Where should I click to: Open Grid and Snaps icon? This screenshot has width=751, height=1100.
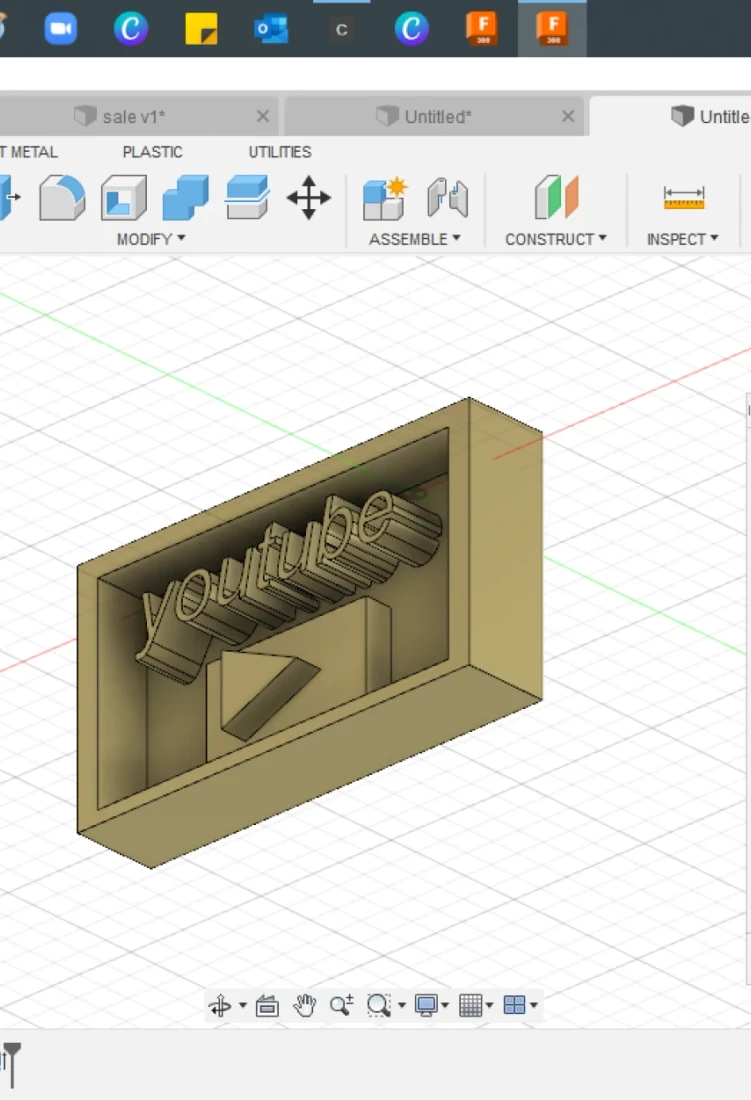point(471,1005)
